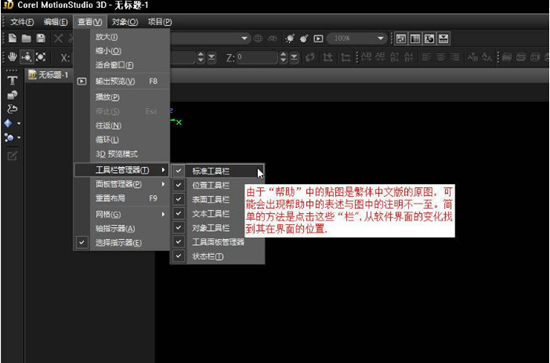Select the path drawing tool
The width and height of the screenshot is (550, 363).
12,109
